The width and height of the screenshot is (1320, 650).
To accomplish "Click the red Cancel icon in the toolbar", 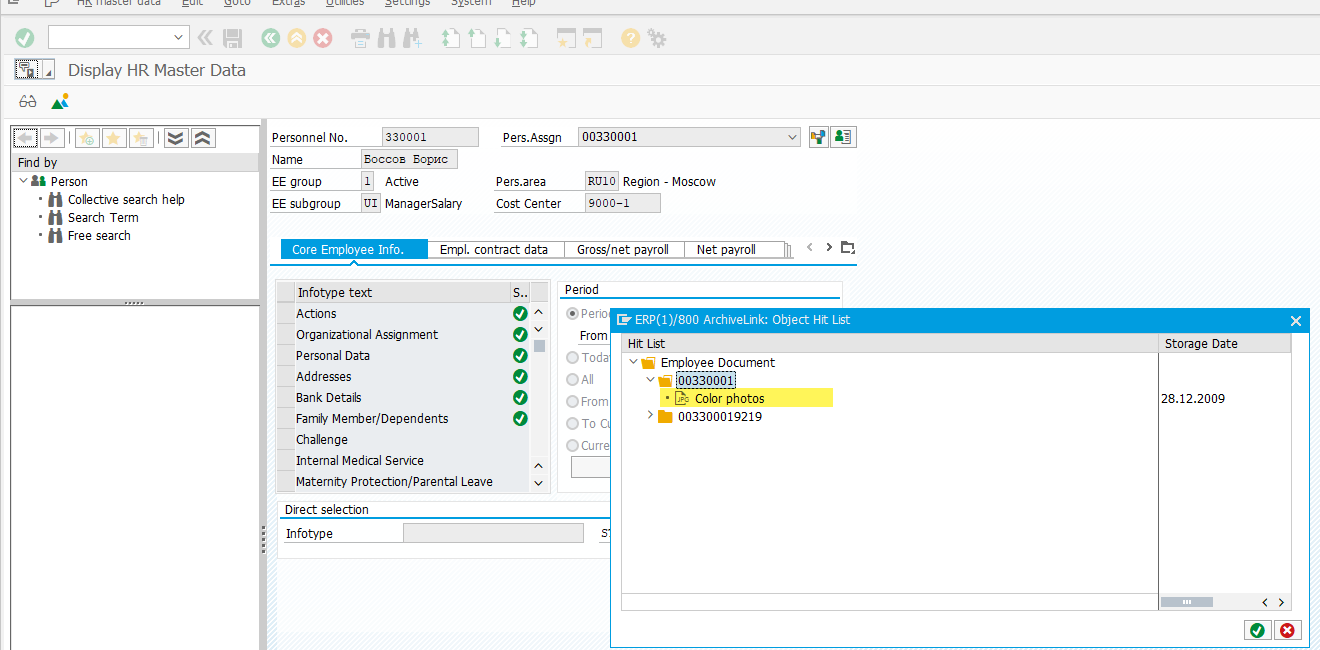I will click(x=323, y=38).
